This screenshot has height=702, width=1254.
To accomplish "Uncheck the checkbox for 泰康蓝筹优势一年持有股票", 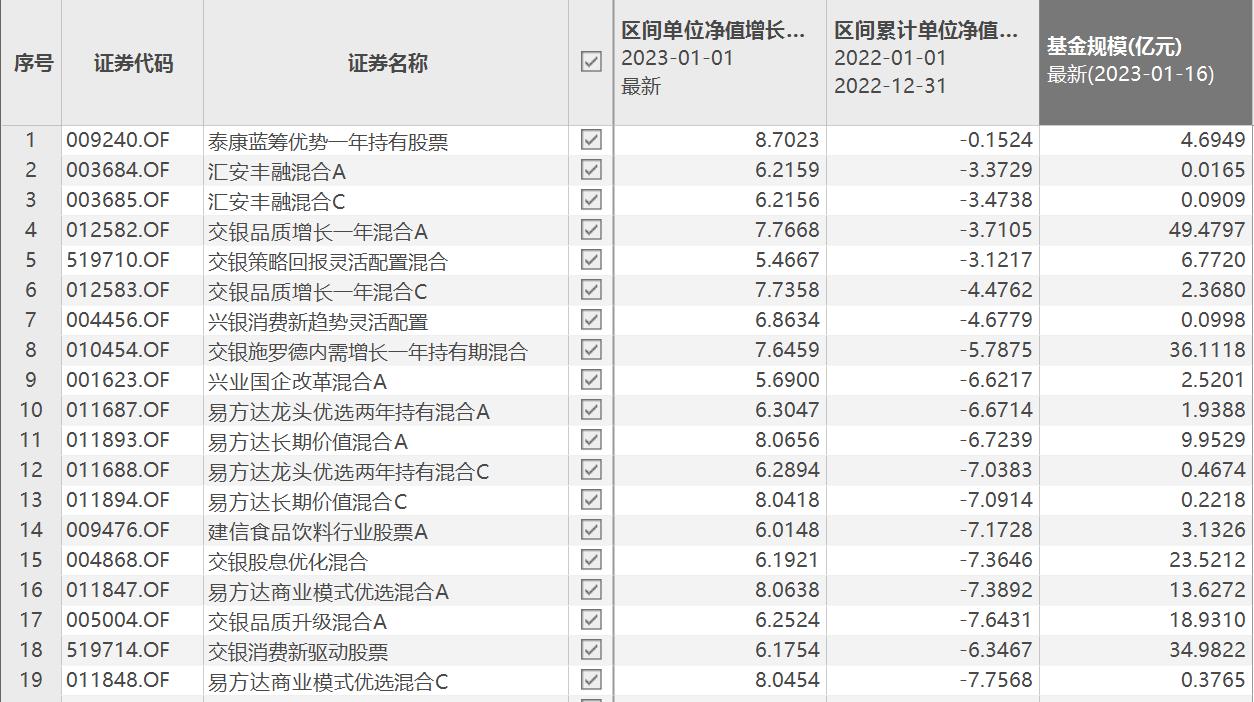I will pos(591,140).
